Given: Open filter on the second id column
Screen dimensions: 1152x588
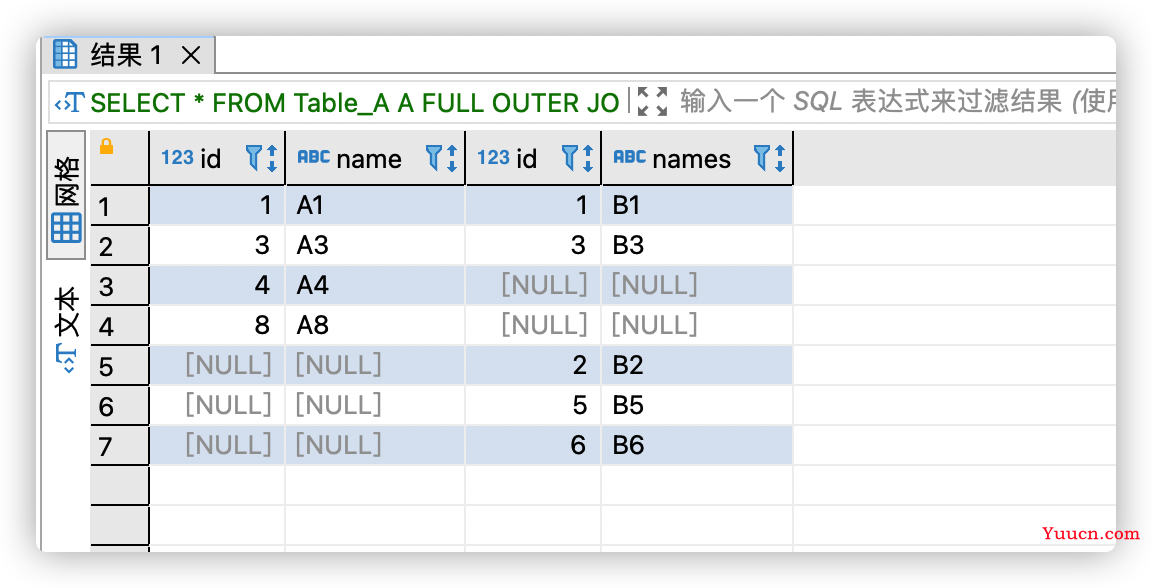Looking at the screenshot, I should [569, 157].
